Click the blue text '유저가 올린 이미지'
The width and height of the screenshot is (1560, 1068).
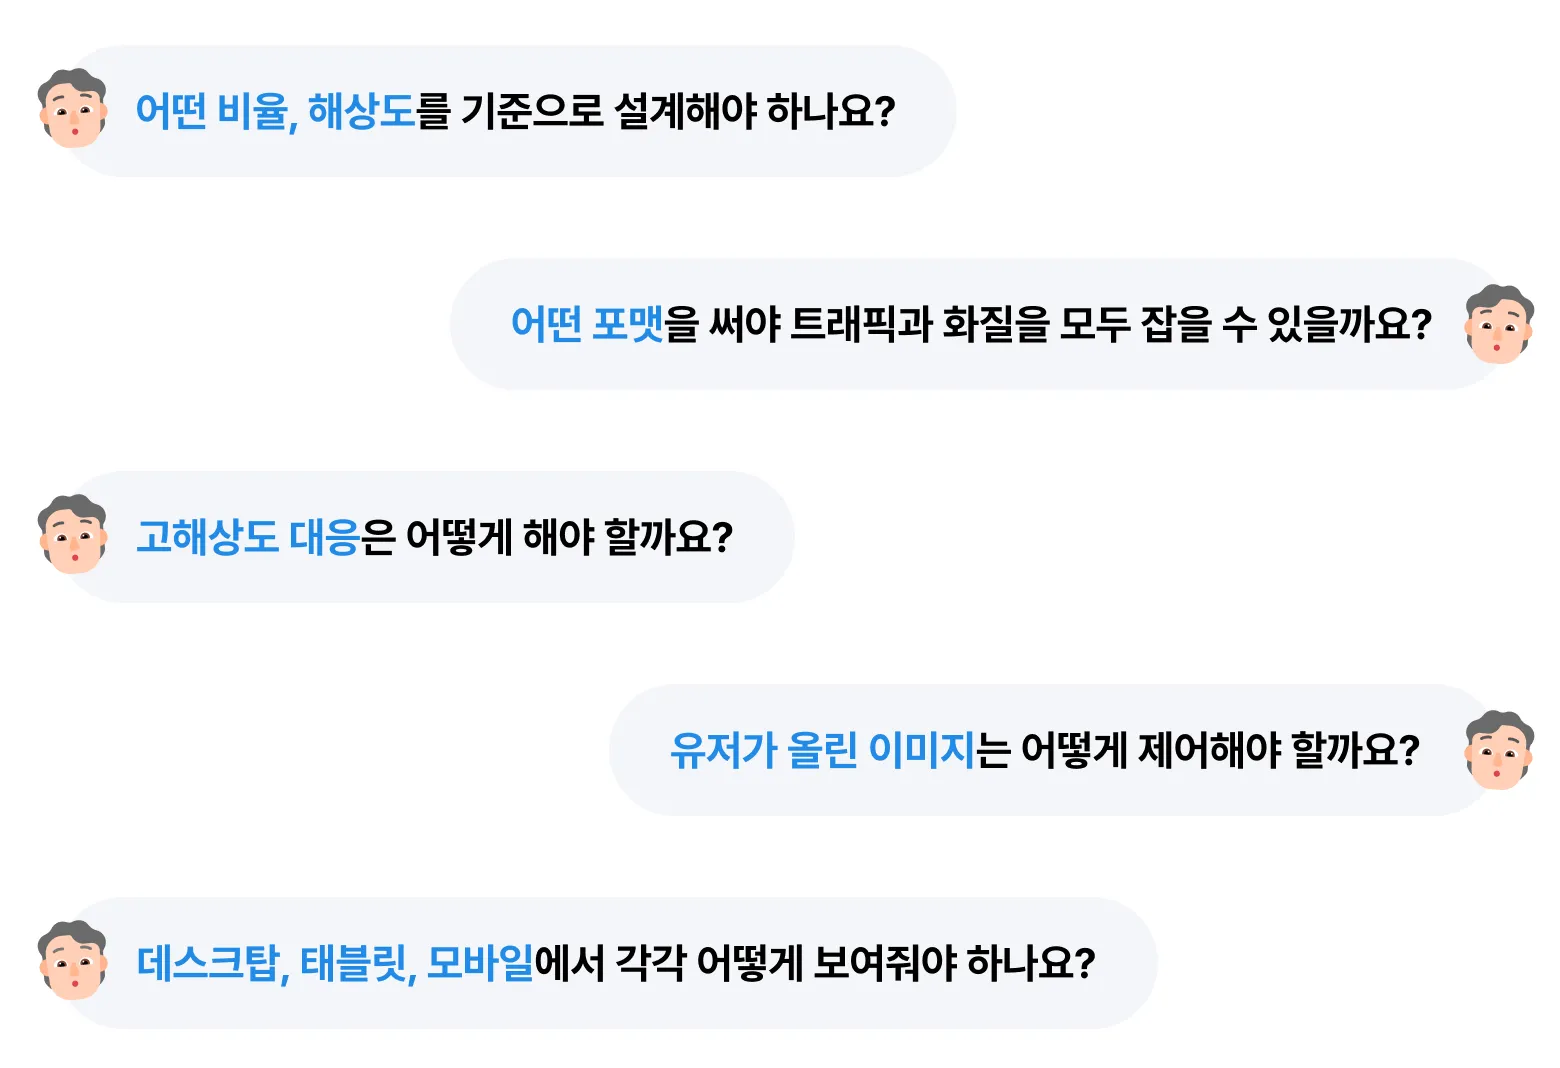(x=822, y=750)
